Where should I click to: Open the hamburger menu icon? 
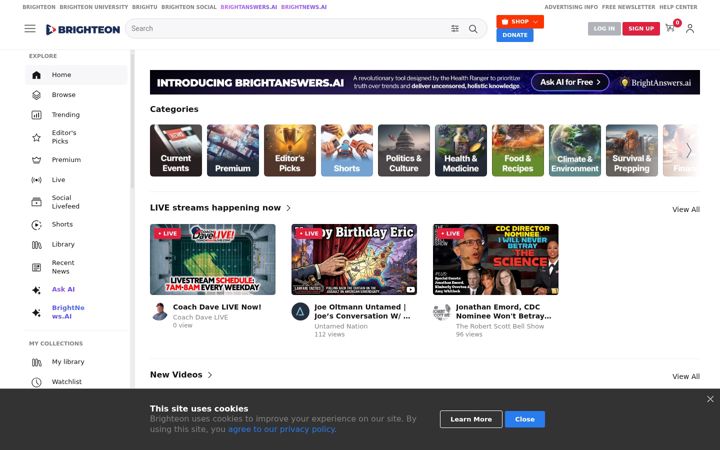point(30,28)
